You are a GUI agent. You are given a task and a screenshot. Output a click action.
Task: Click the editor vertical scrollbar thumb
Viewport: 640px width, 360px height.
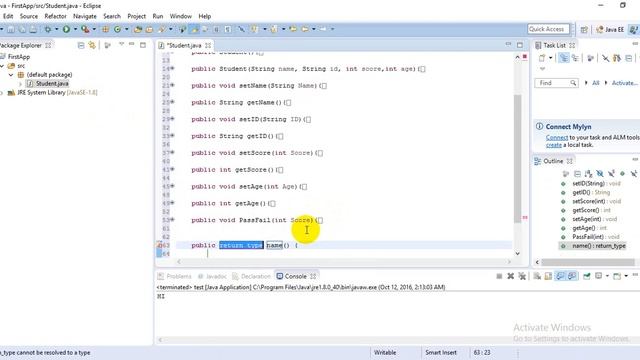coord(518,158)
